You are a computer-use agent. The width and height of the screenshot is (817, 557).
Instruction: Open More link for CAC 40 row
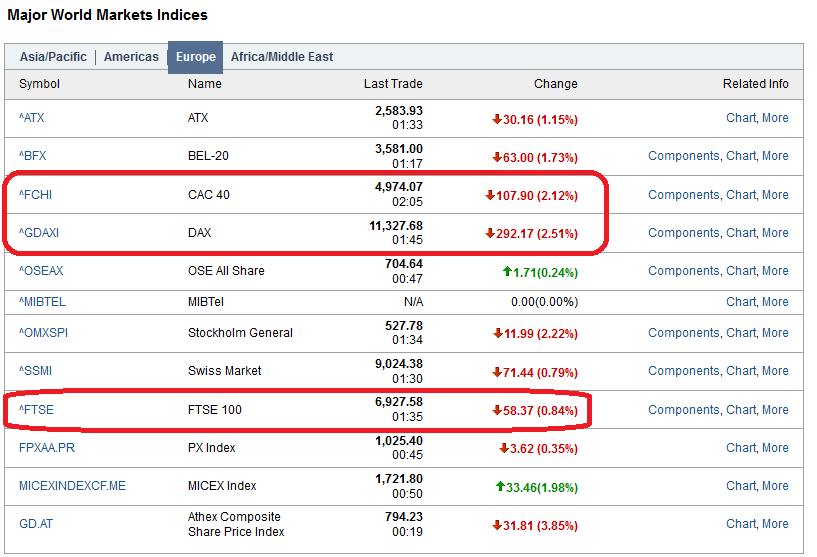coord(775,195)
